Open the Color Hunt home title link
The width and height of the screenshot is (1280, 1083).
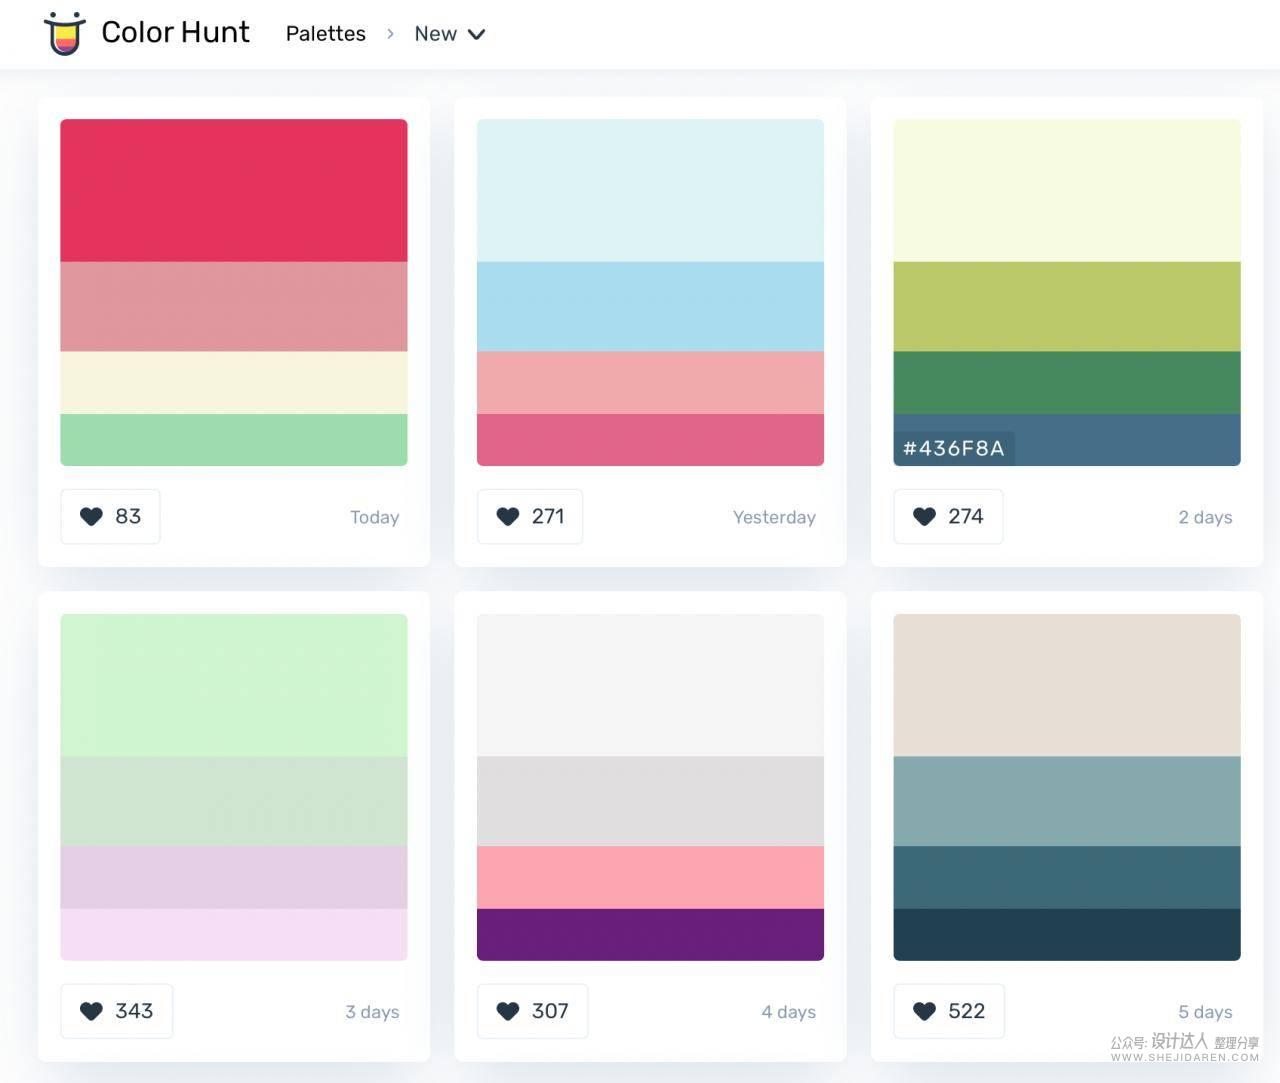coord(175,32)
